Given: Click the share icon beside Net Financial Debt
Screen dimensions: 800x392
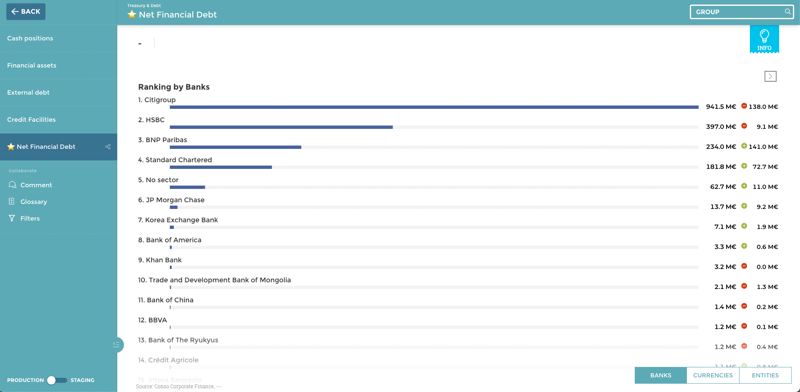Looking at the screenshot, I should pos(108,147).
